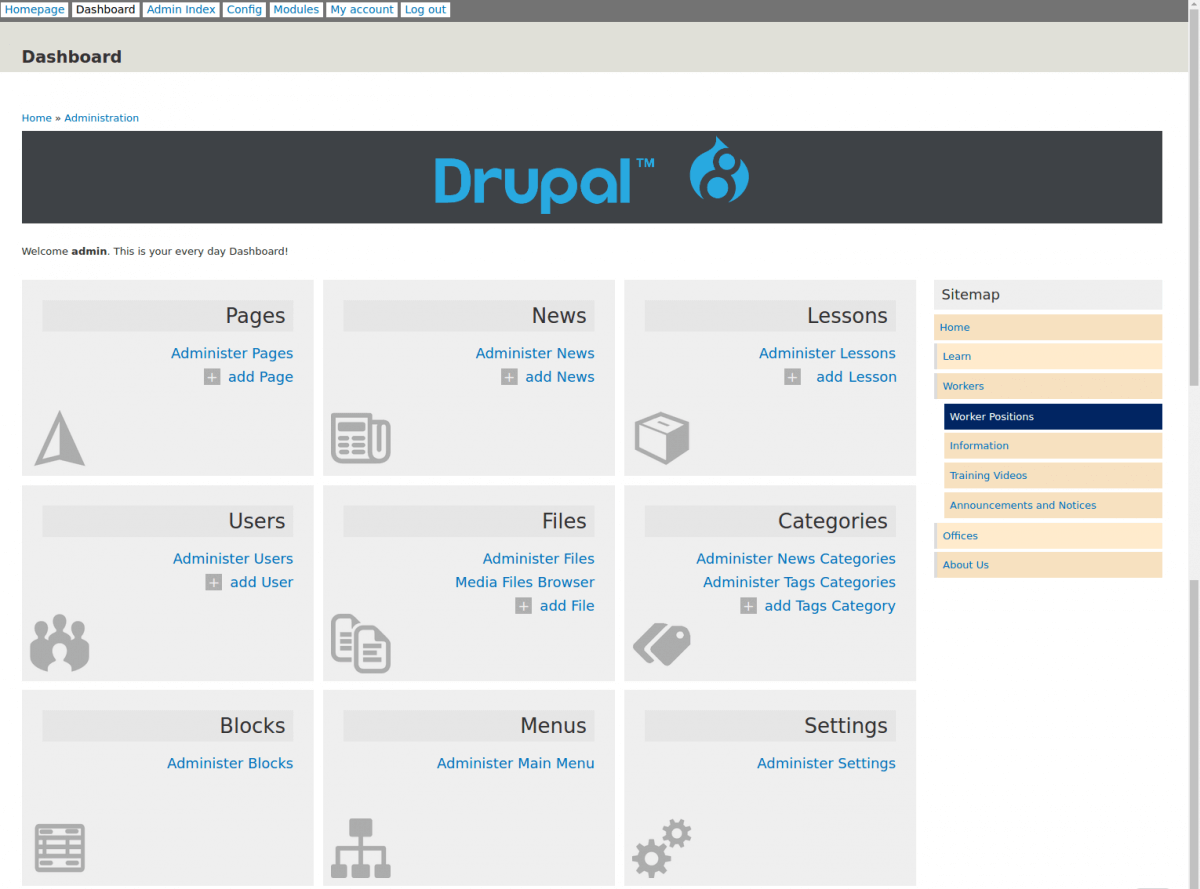Click the Log out tab
Screen dimensions: 1200x889
pos(425,9)
